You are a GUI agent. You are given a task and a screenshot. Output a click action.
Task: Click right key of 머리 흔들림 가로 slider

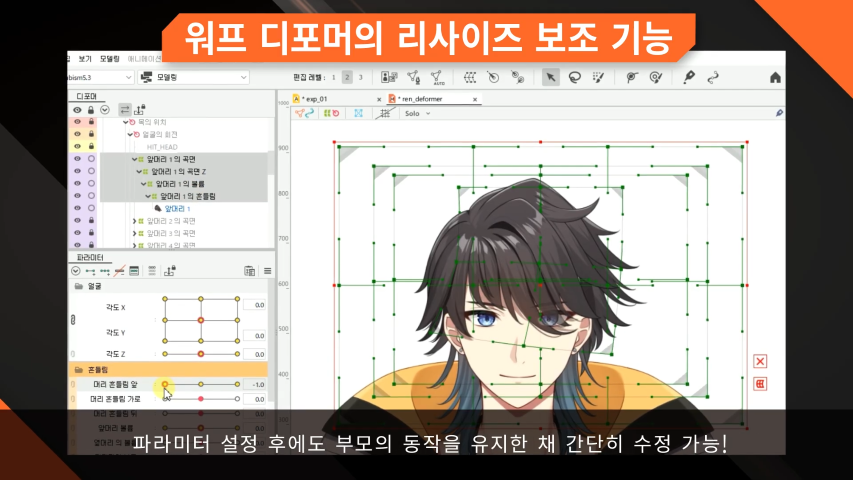(237, 399)
